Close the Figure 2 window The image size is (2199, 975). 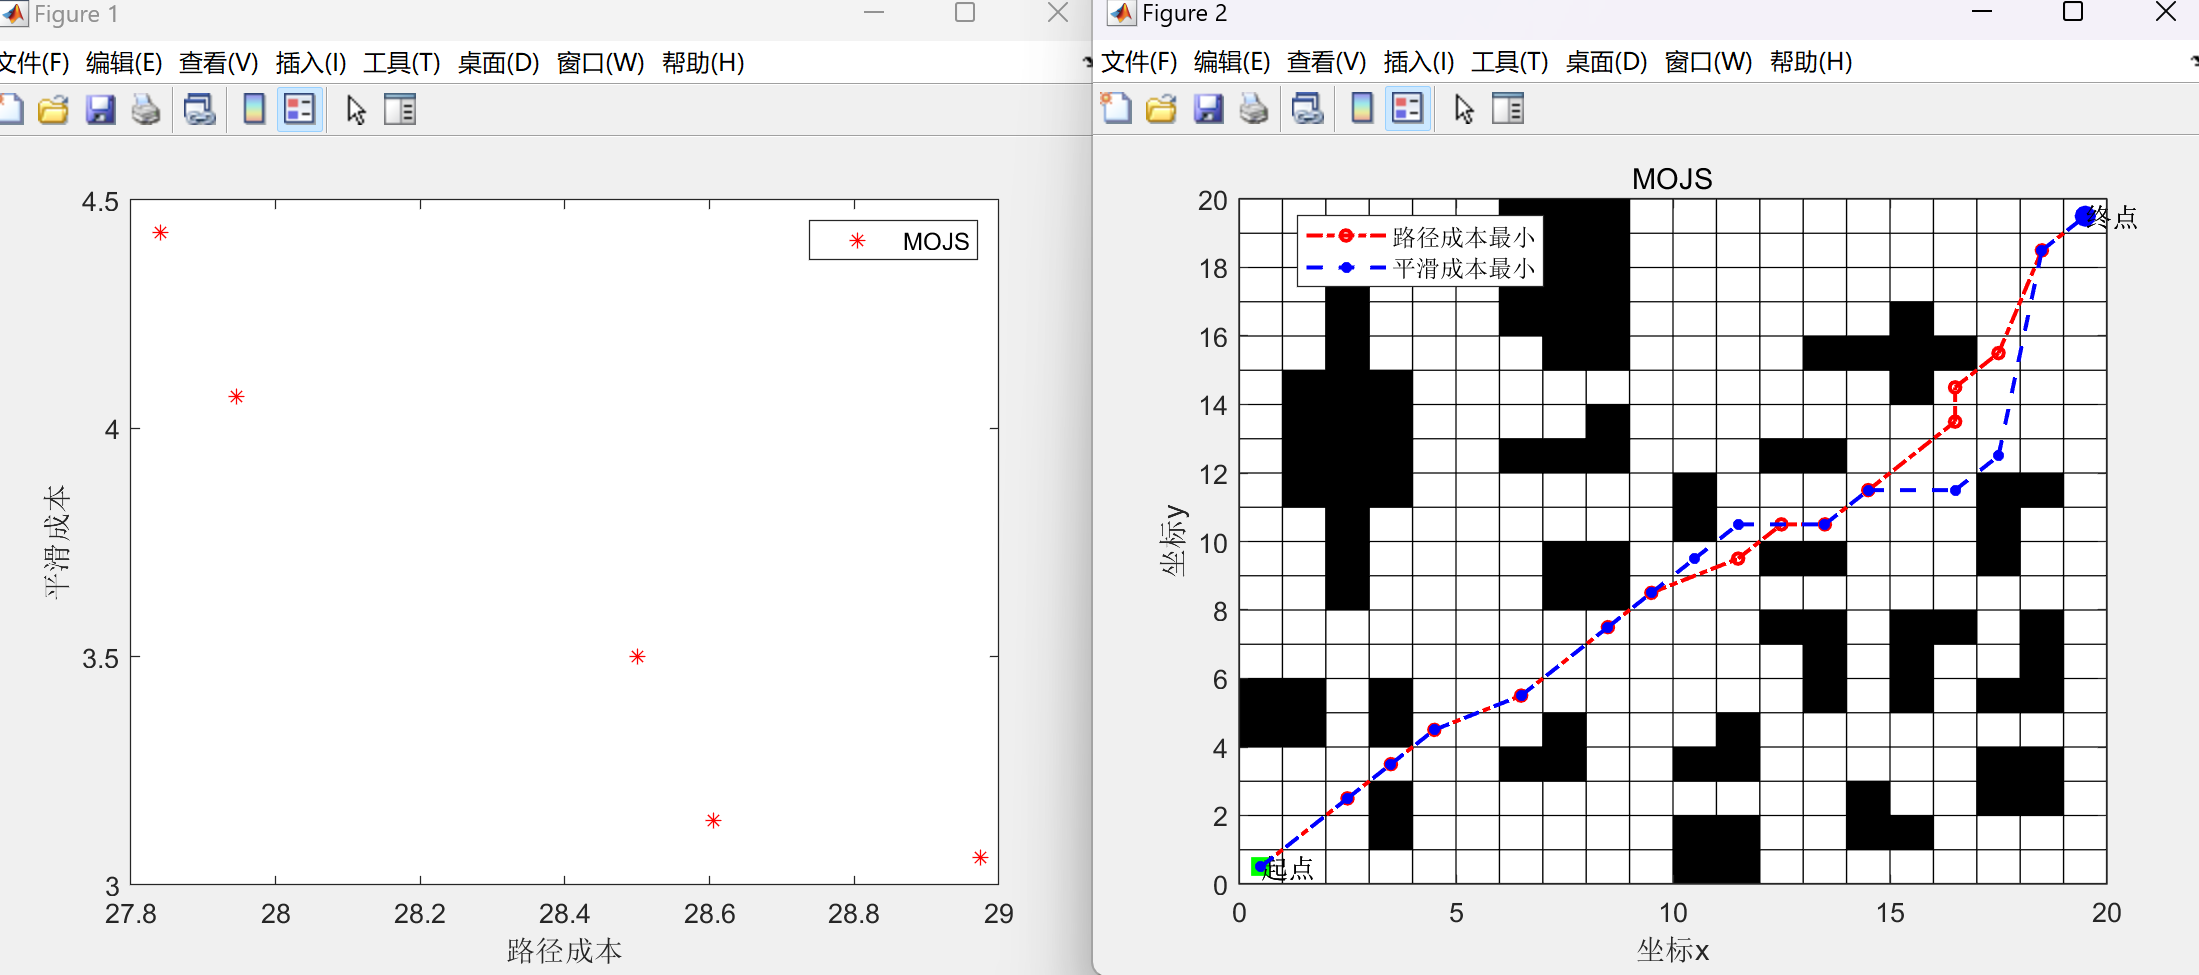pyautogui.click(x=2165, y=12)
